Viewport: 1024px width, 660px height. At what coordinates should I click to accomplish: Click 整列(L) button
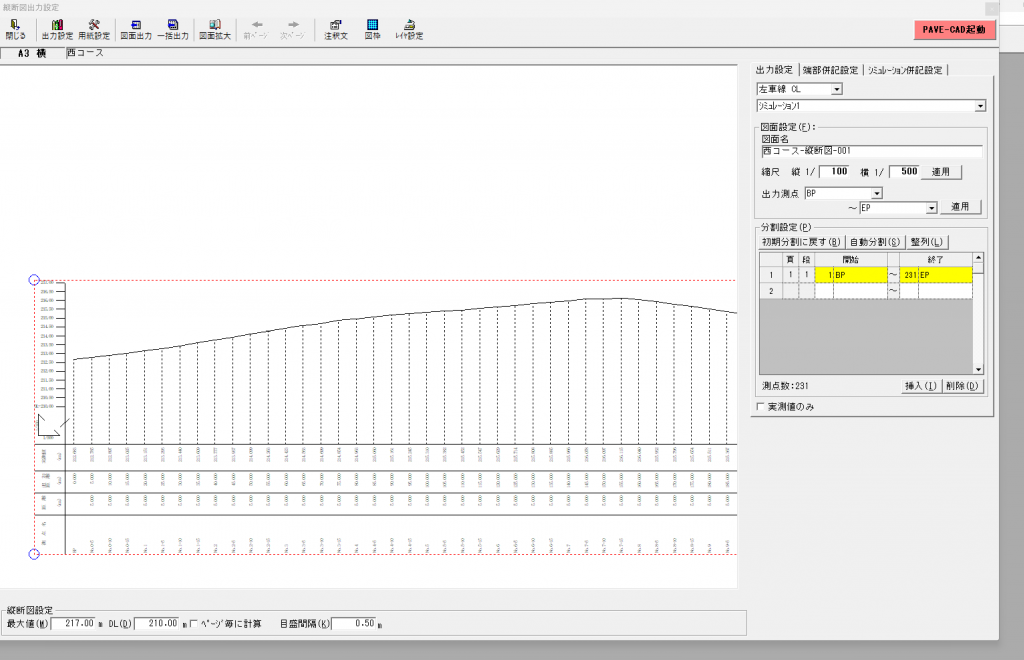927,242
